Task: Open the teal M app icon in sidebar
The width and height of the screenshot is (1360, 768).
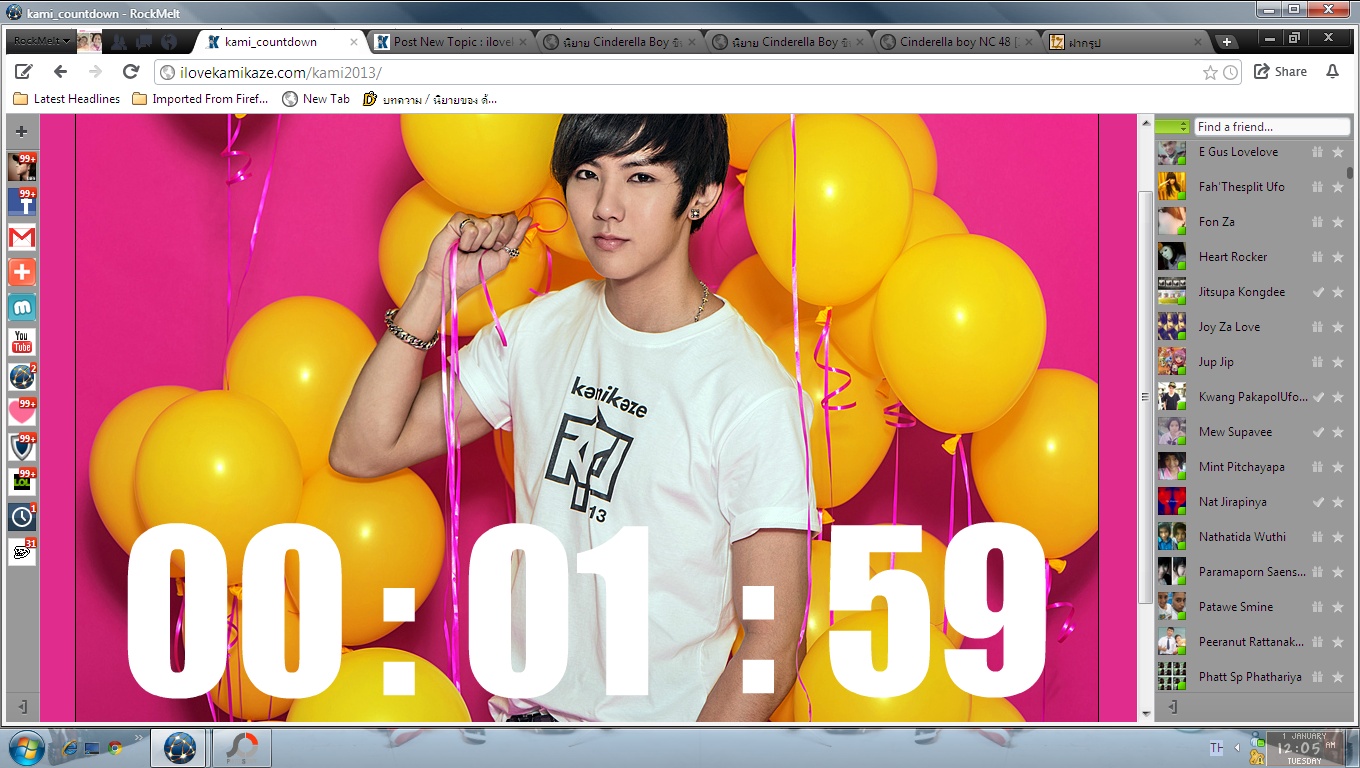Action: 22,307
